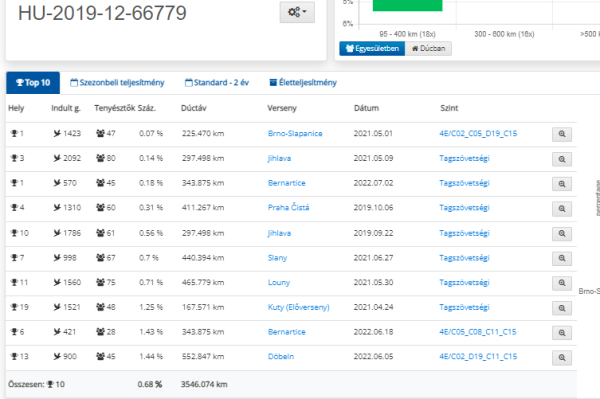Click the Dátum column header
Image resolution: width=600 pixels, height=399 pixels.
[366, 108]
